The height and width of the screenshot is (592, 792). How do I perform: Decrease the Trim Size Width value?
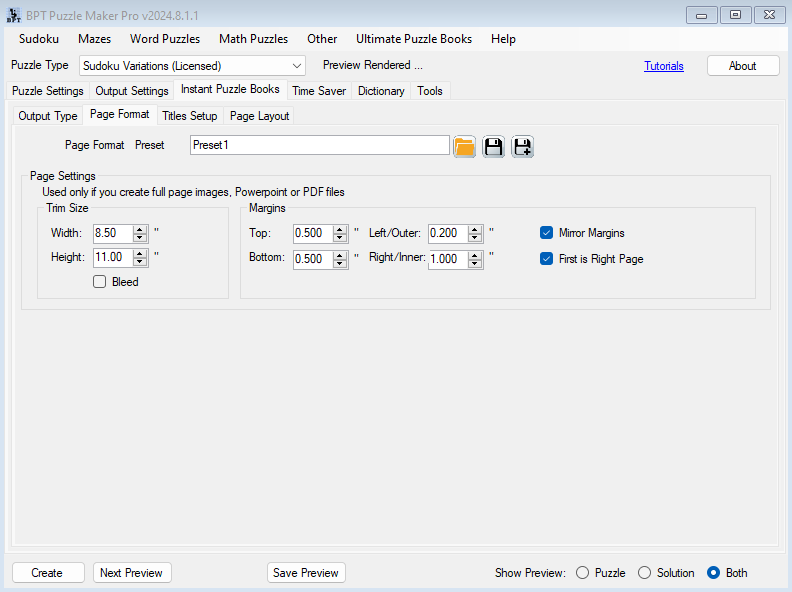[x=140, y=237]
